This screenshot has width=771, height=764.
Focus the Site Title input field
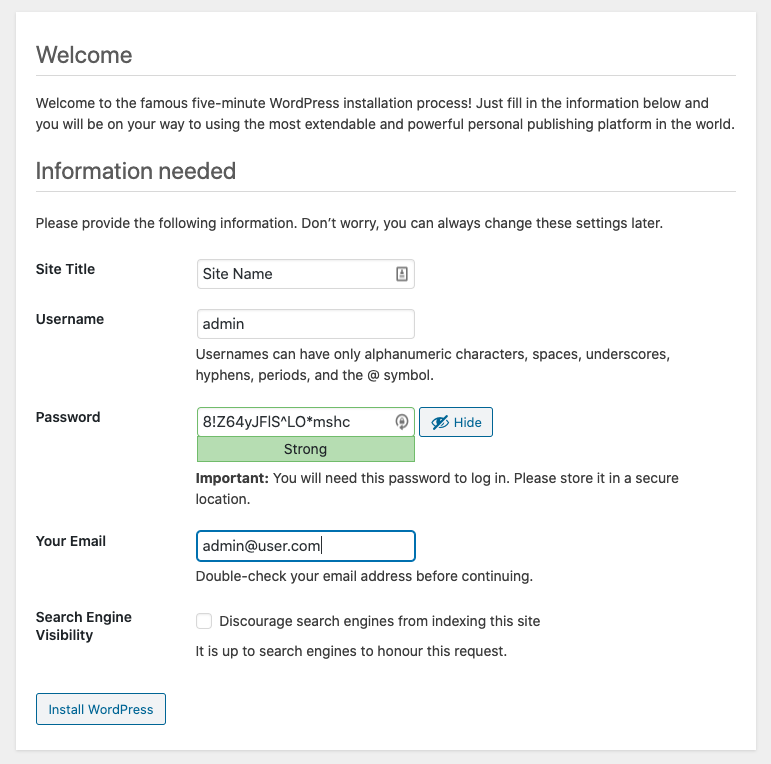[305, 274]
